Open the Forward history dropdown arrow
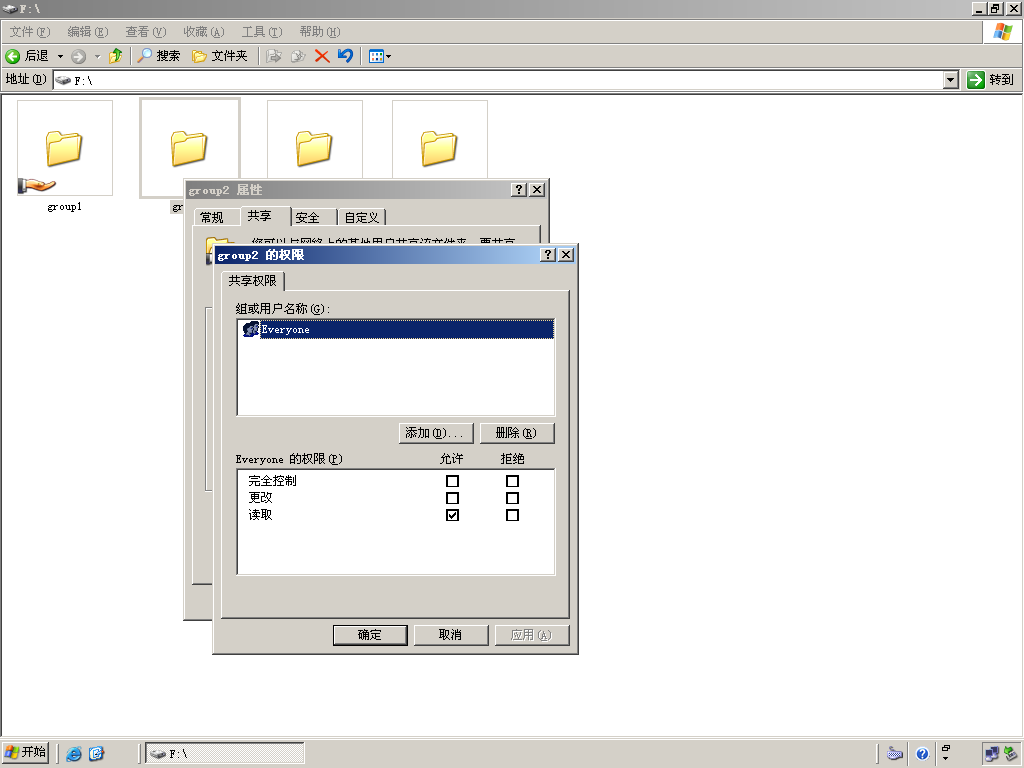This screenshot has height=768, width=1024. [x=97, y=56]
